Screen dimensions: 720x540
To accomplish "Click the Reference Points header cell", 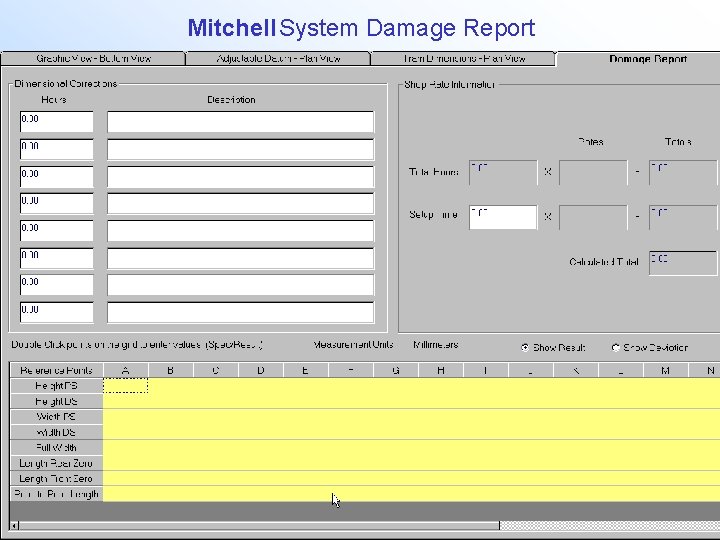I will [x=56, y=370].
